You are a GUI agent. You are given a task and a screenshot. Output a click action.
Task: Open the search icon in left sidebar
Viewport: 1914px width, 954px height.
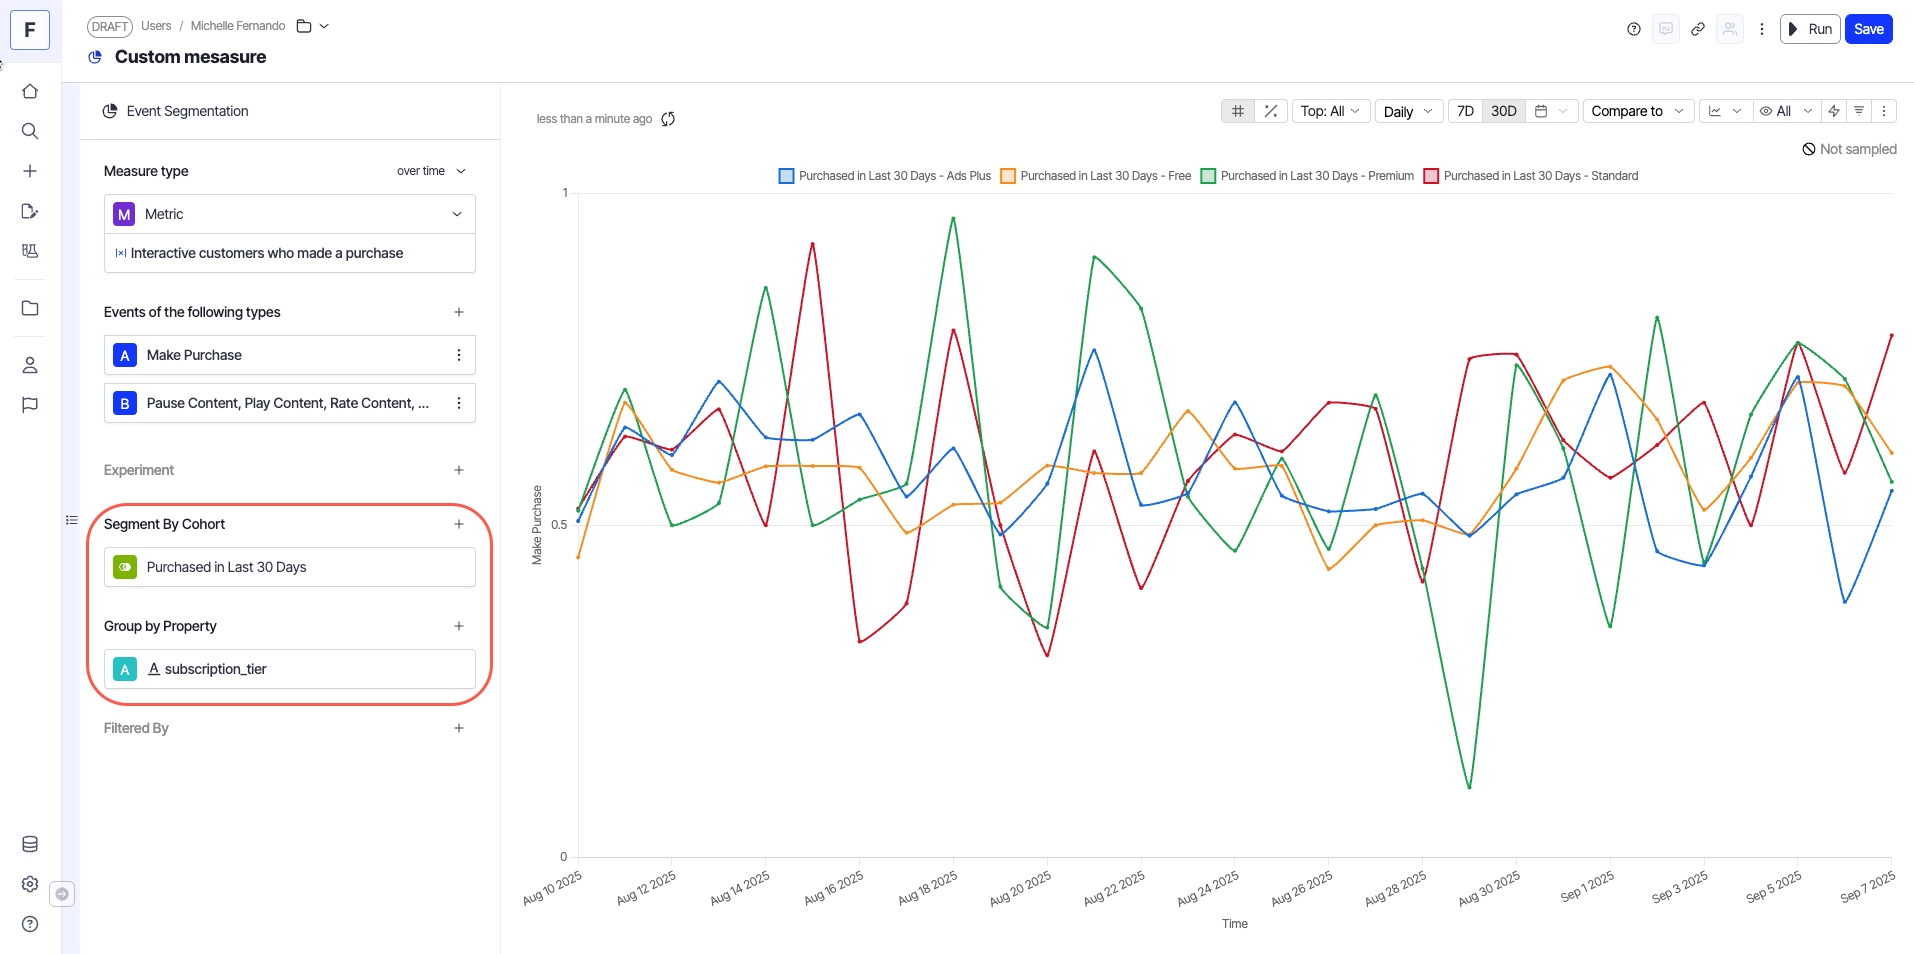click(30, 131)
